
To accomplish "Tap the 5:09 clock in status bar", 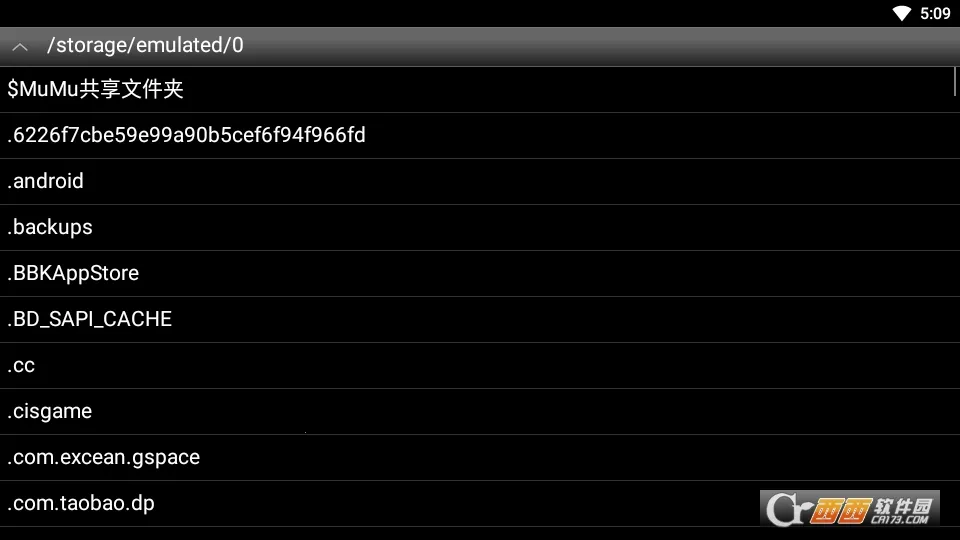I will [x=935, y=13].
